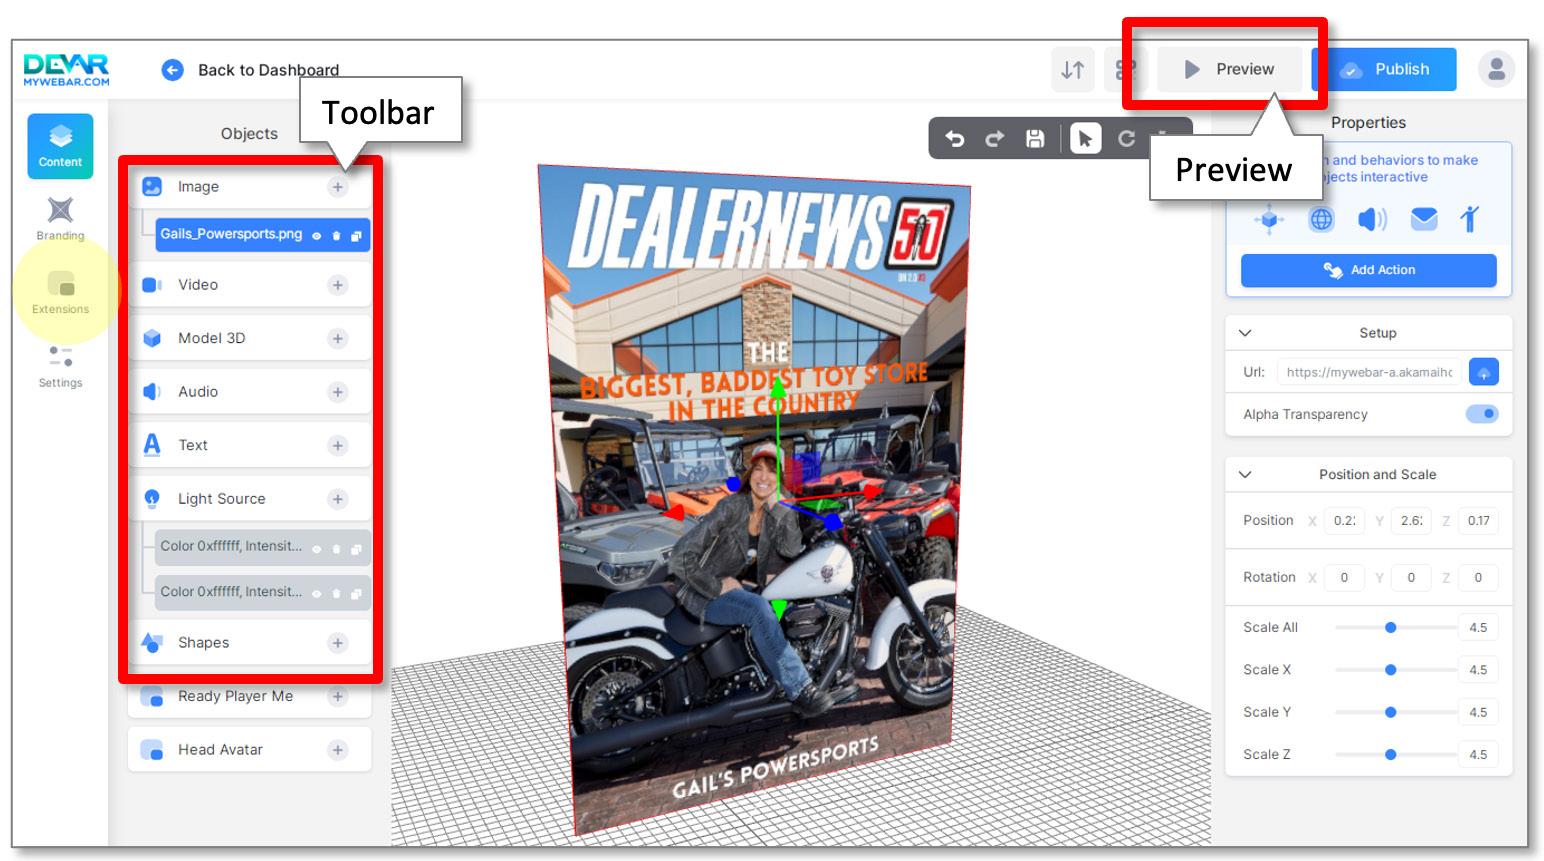
Task: Add a new Shapes object
Action: coord(338,643)
